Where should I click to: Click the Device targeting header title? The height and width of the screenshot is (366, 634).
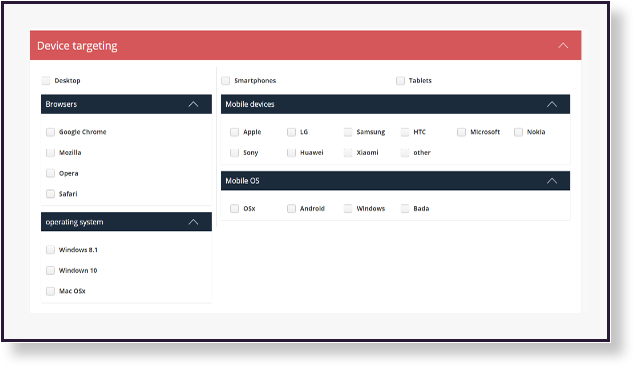click(x=77, y=46)
